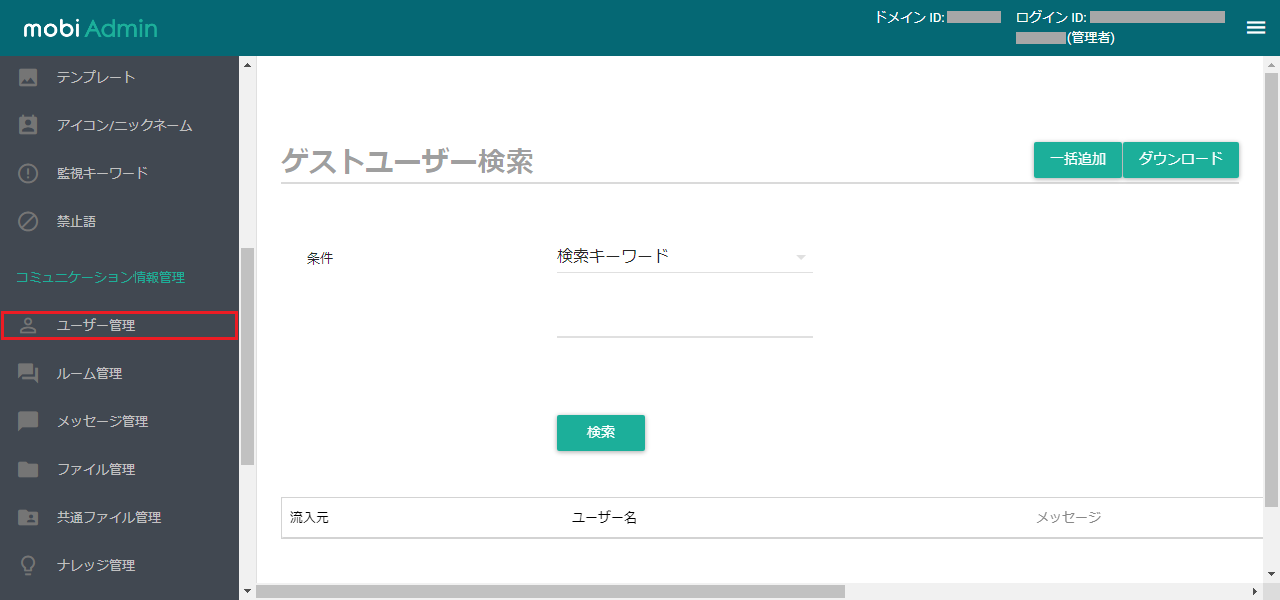Open the hamburger menu at top right
The height and width of the screenshot is (600, 1280).
(x=1256, y=28)
